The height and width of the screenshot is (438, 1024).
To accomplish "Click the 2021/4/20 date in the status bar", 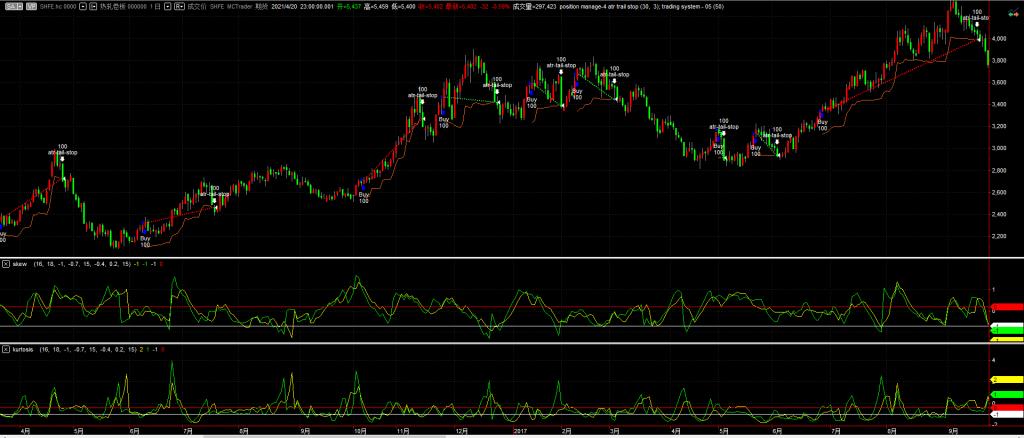I will [x=284, y=6].
